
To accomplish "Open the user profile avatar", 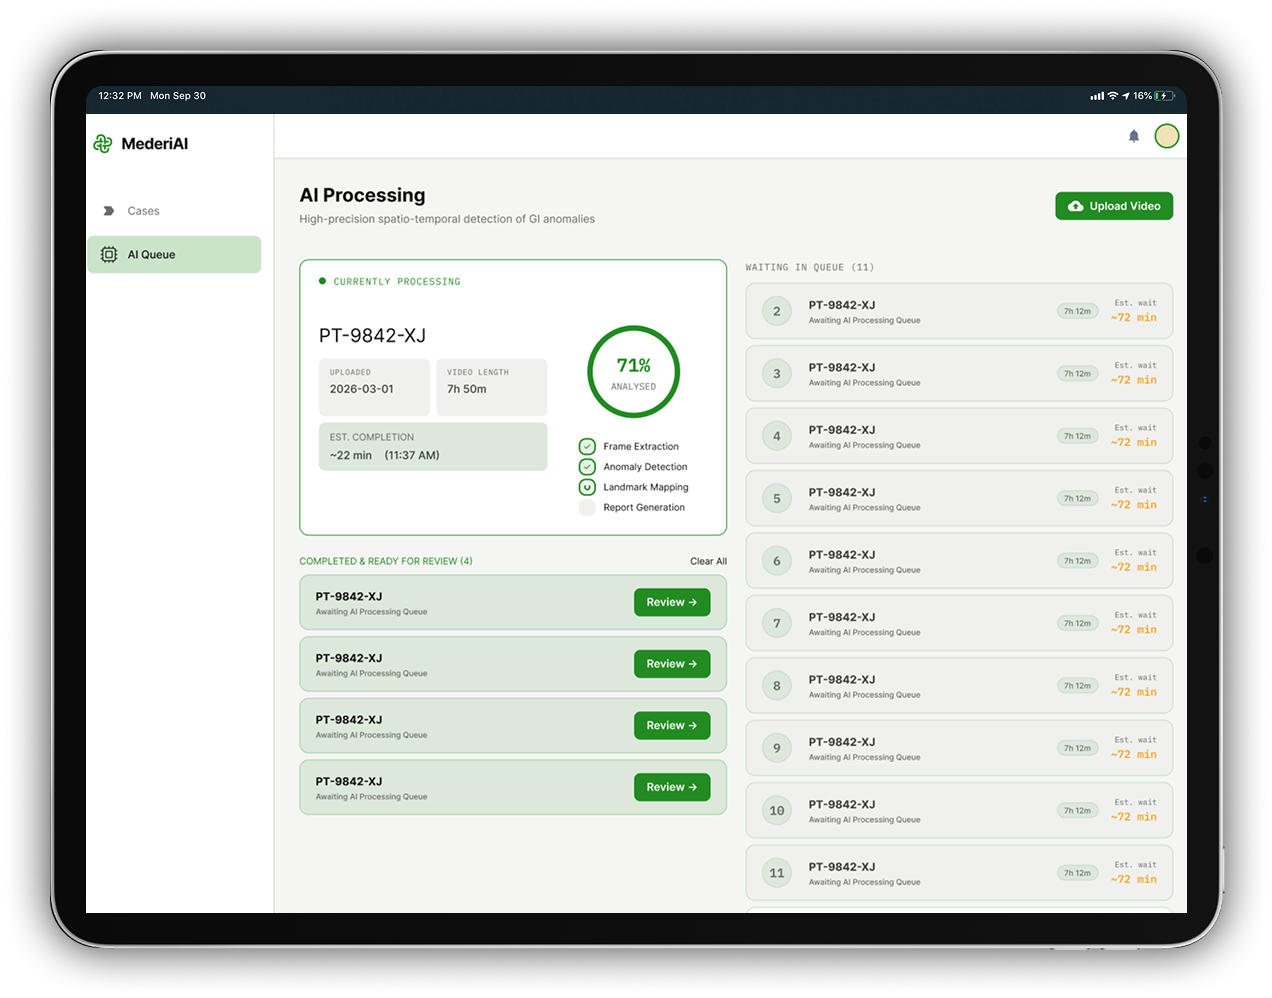I will coord(1166,136).
